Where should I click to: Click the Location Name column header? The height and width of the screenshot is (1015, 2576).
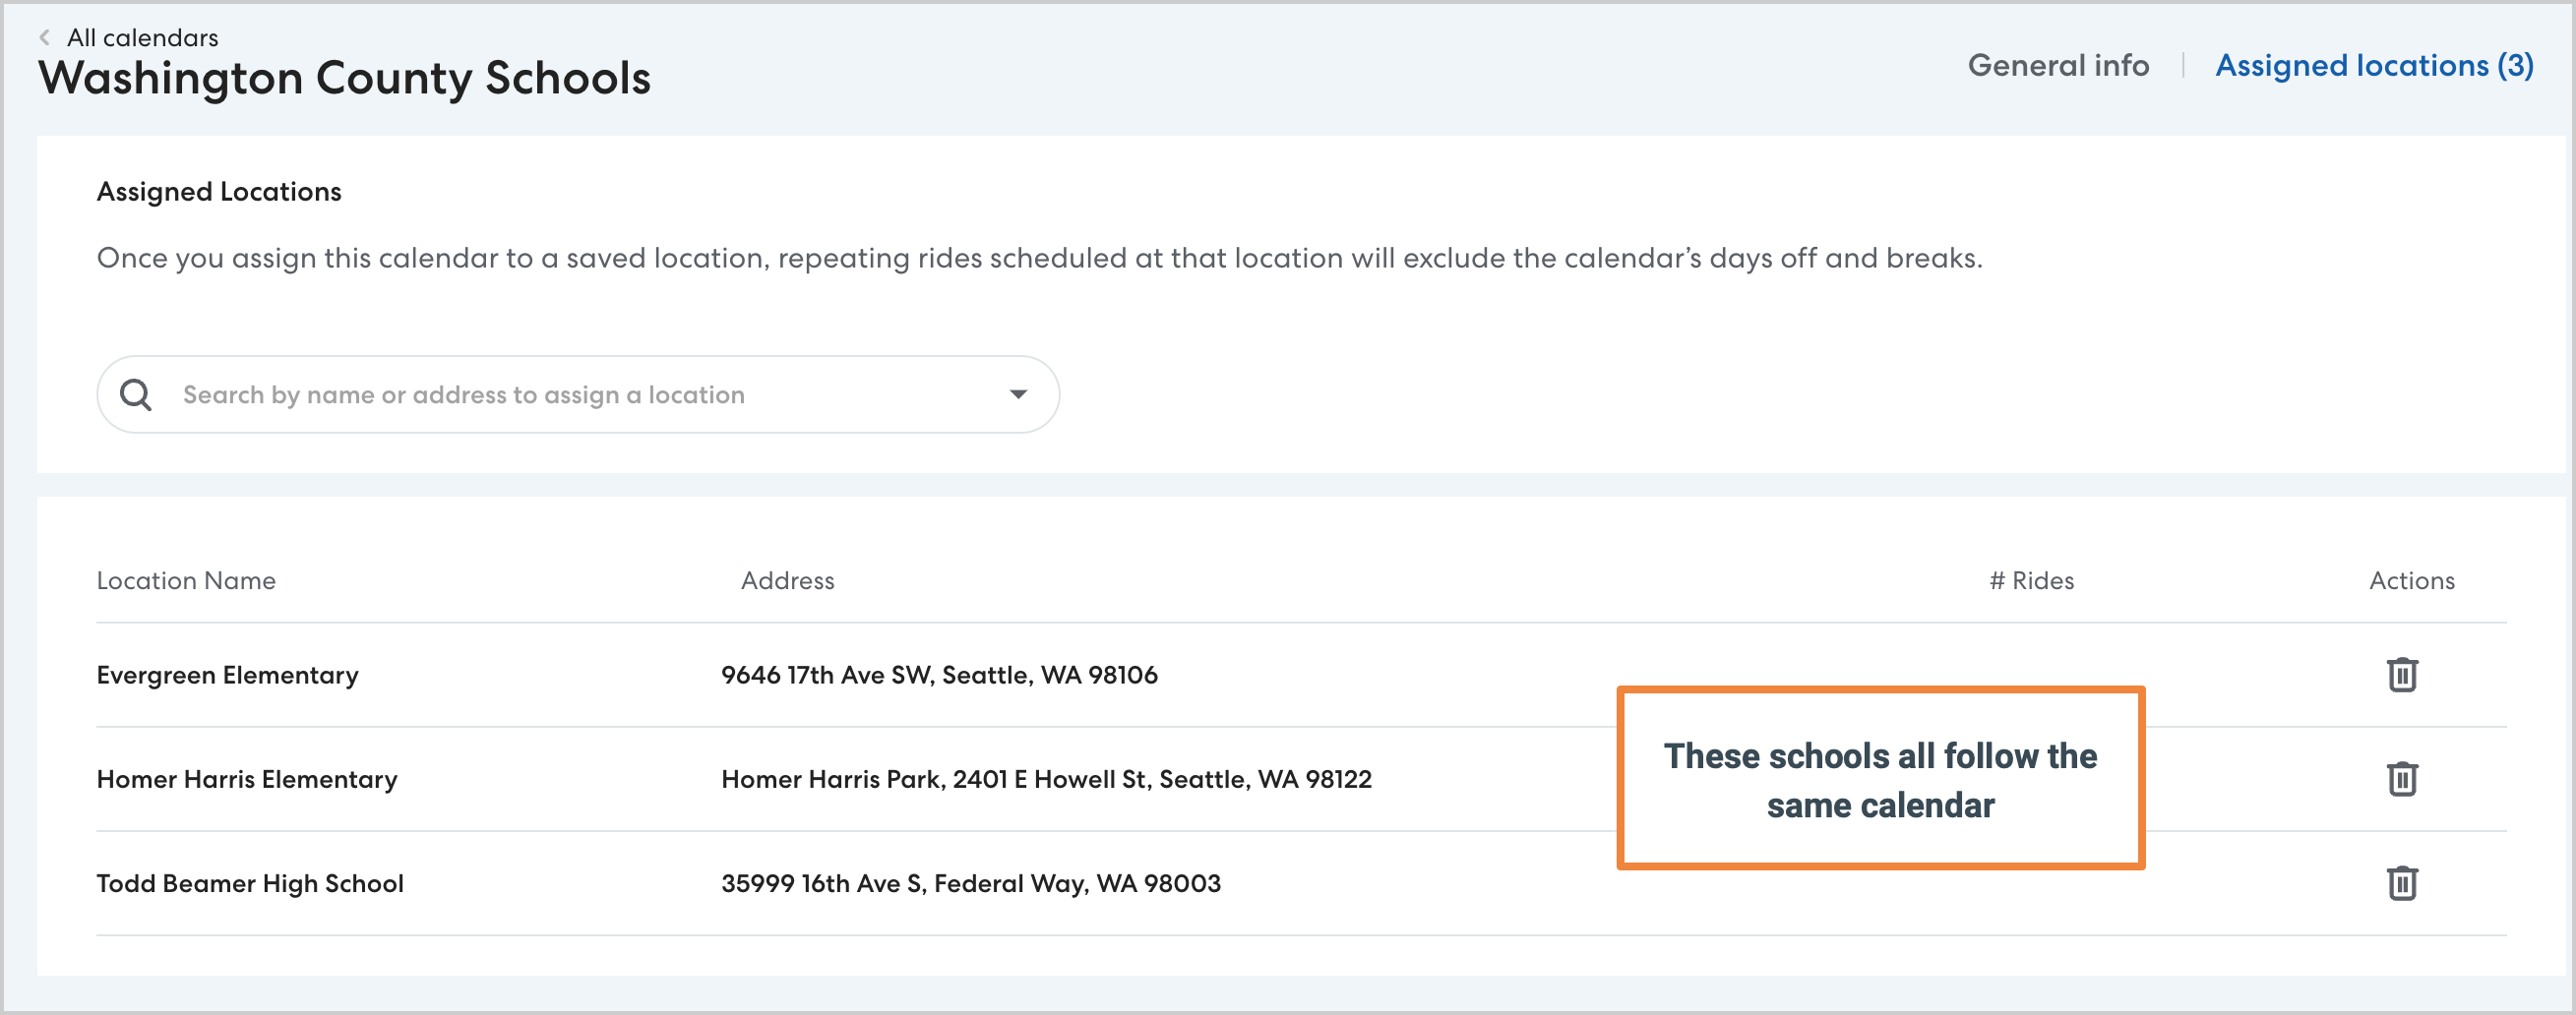point(186,581)
